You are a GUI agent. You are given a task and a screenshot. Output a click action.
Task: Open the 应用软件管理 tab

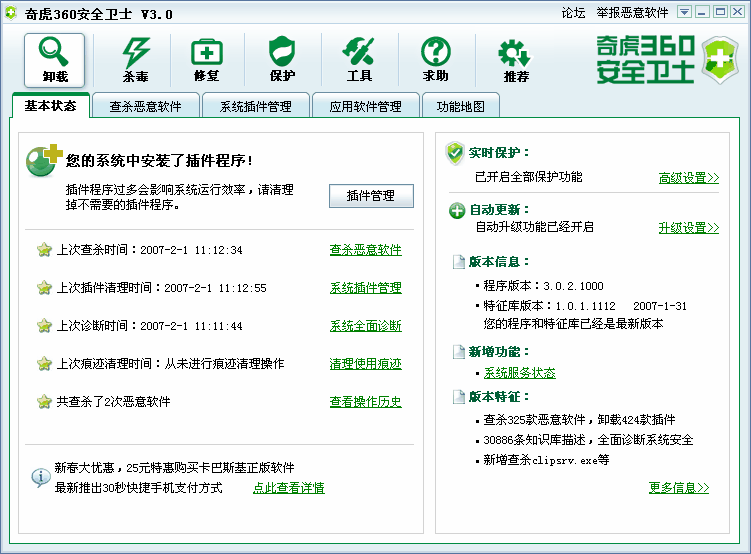pos(365,106)
